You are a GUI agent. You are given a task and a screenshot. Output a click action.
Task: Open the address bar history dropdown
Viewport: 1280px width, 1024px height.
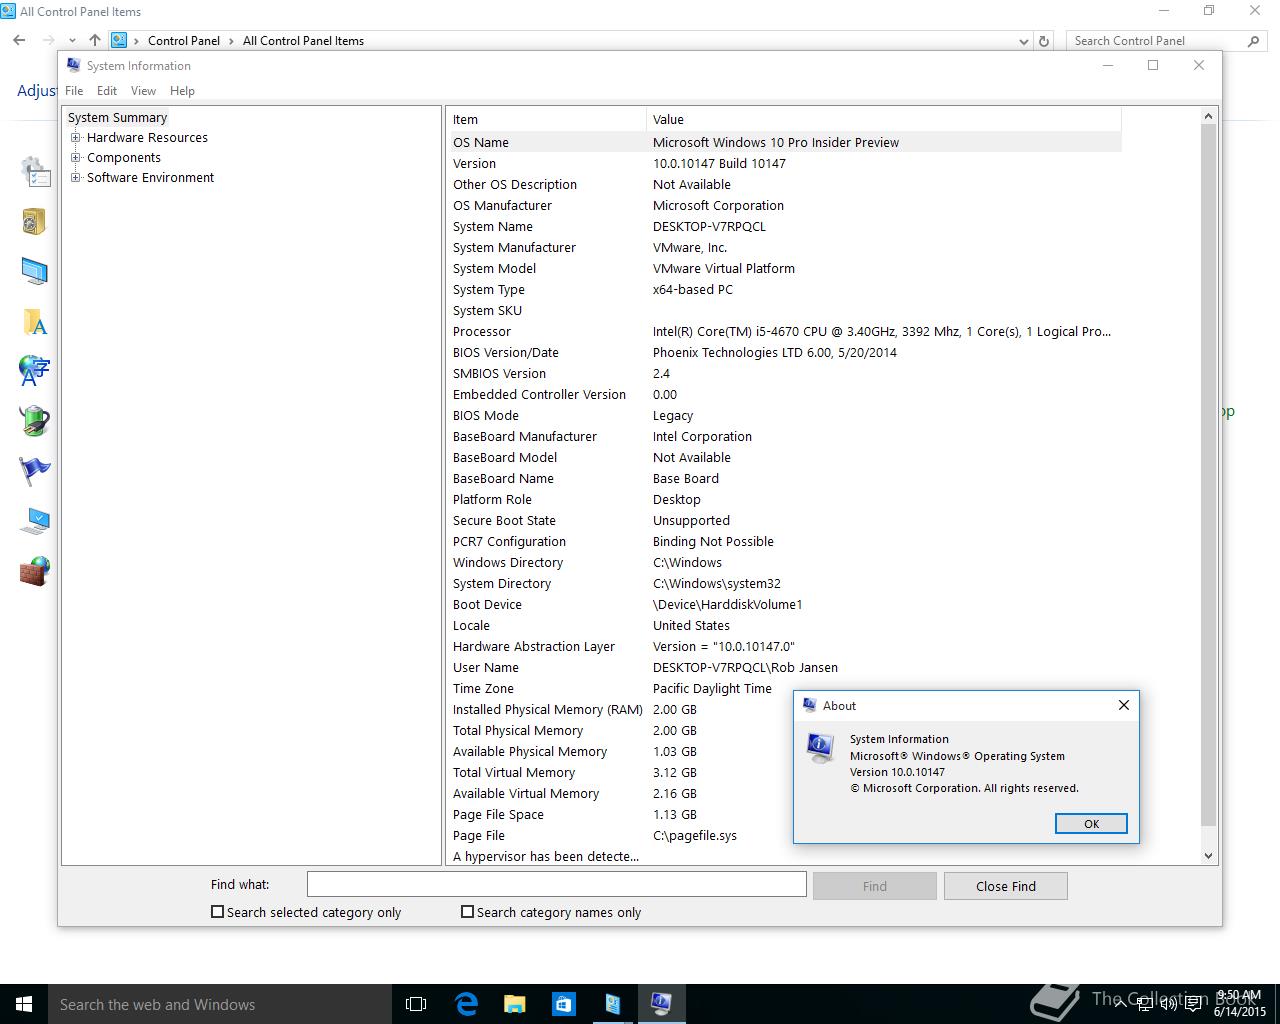[x=1023, y=41]
